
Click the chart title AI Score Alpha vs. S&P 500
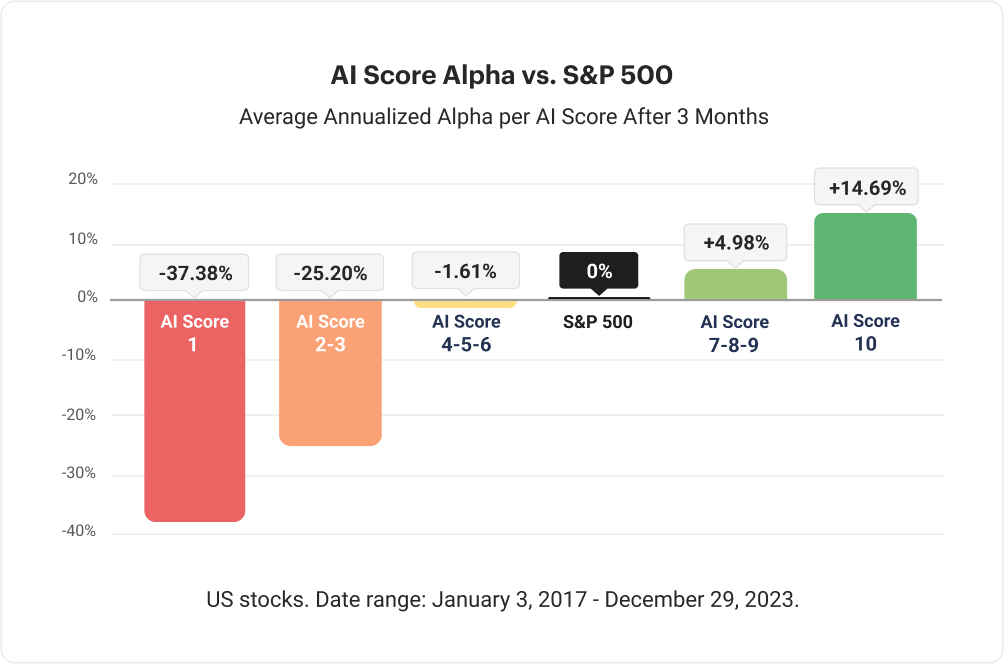[x=502, y=77]
